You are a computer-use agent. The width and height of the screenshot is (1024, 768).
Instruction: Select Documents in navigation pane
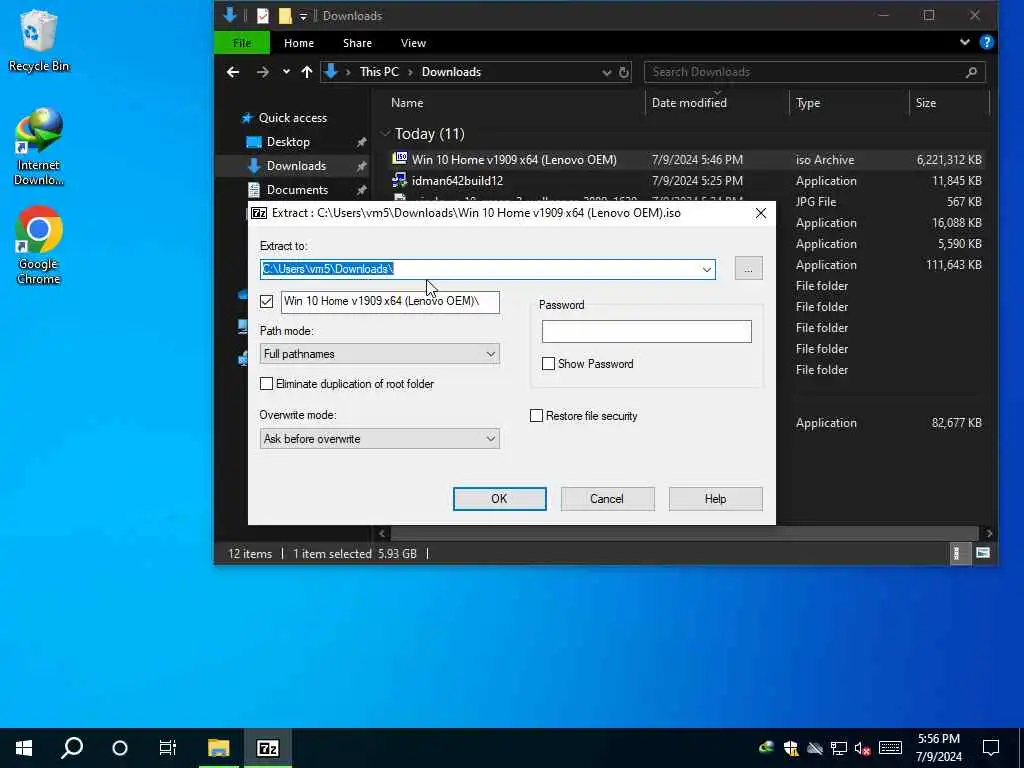pyautogui.click(x=297, y=189)
